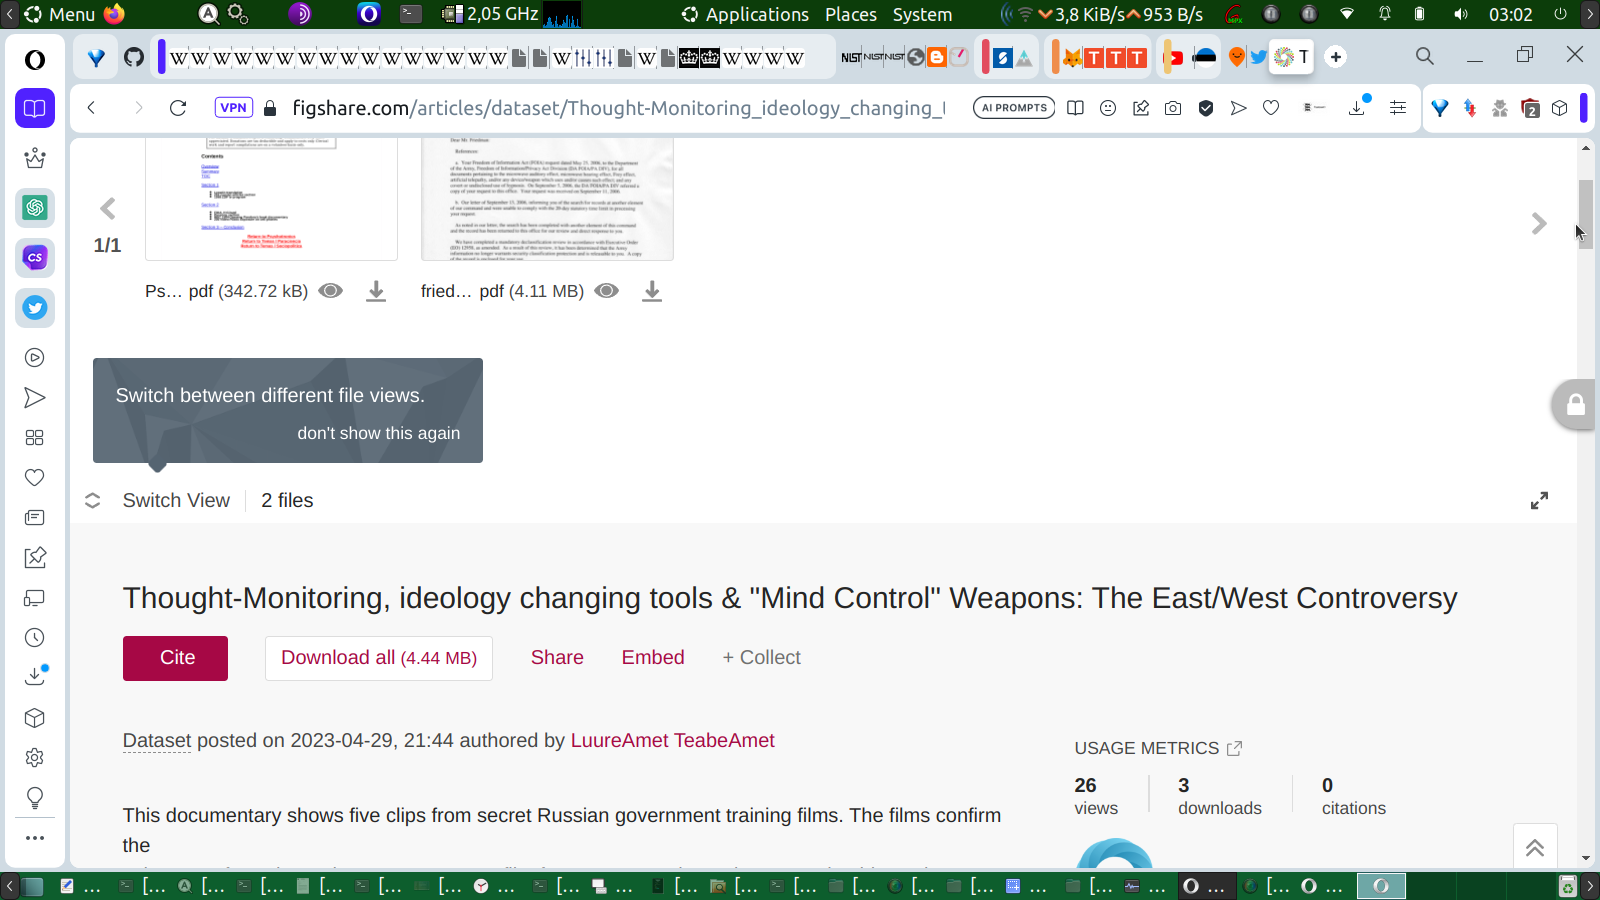Dismiss tooltip via don't show this again
Screen dimensions: 1600x900
[x=378, y=433]
